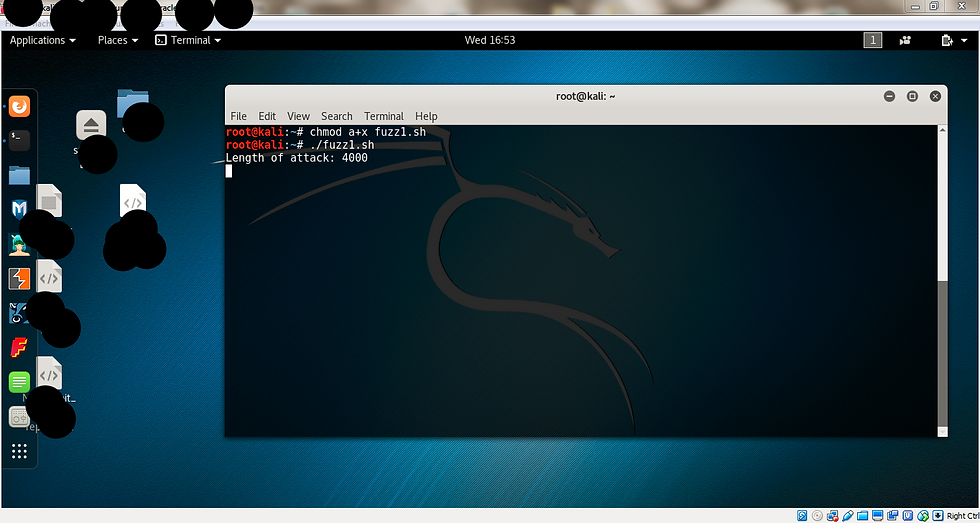980x523 pixels.
Task: Maximize the root@kali terminal window
Action: [912, 96]
